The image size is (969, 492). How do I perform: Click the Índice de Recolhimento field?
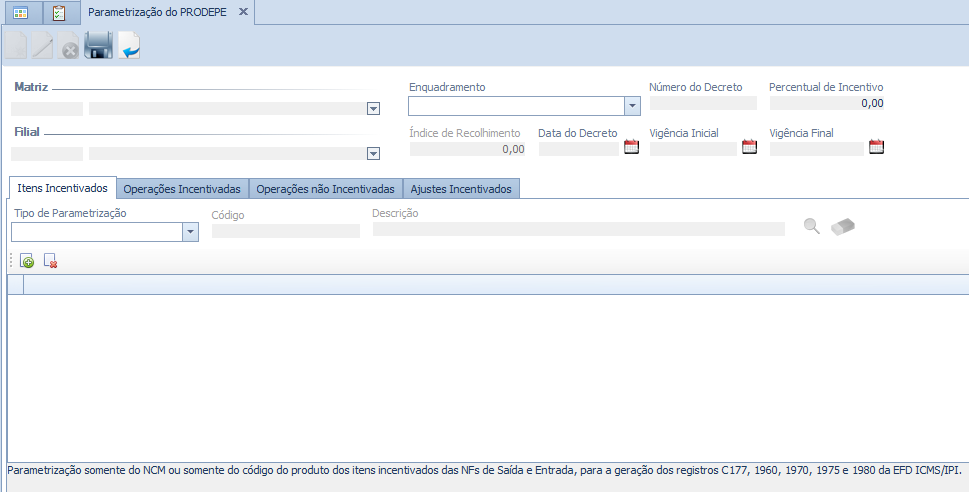tap(468, 149)
